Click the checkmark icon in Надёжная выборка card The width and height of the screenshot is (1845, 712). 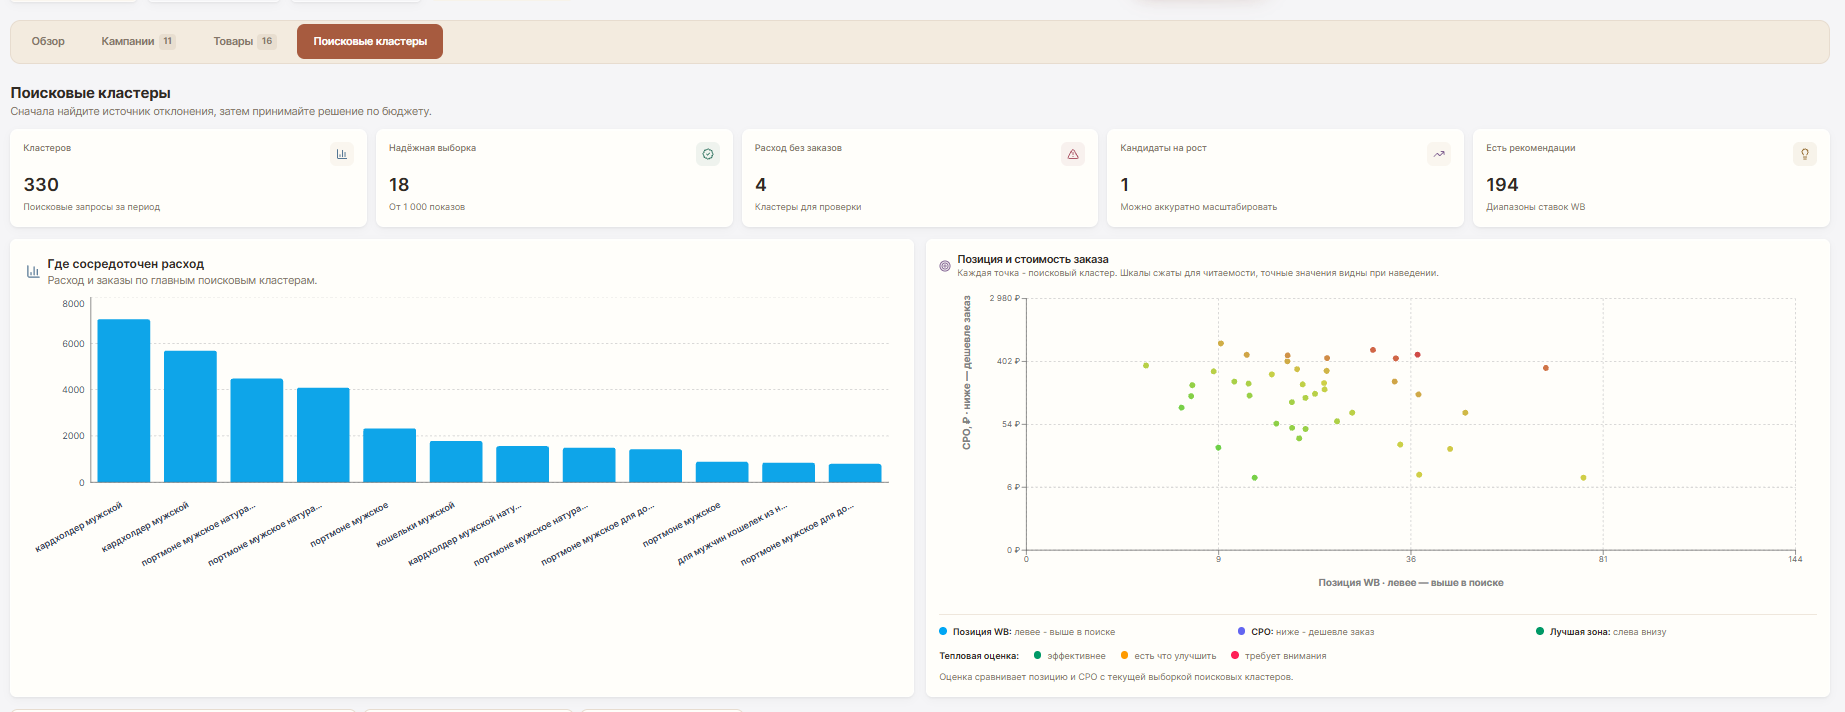708,154
